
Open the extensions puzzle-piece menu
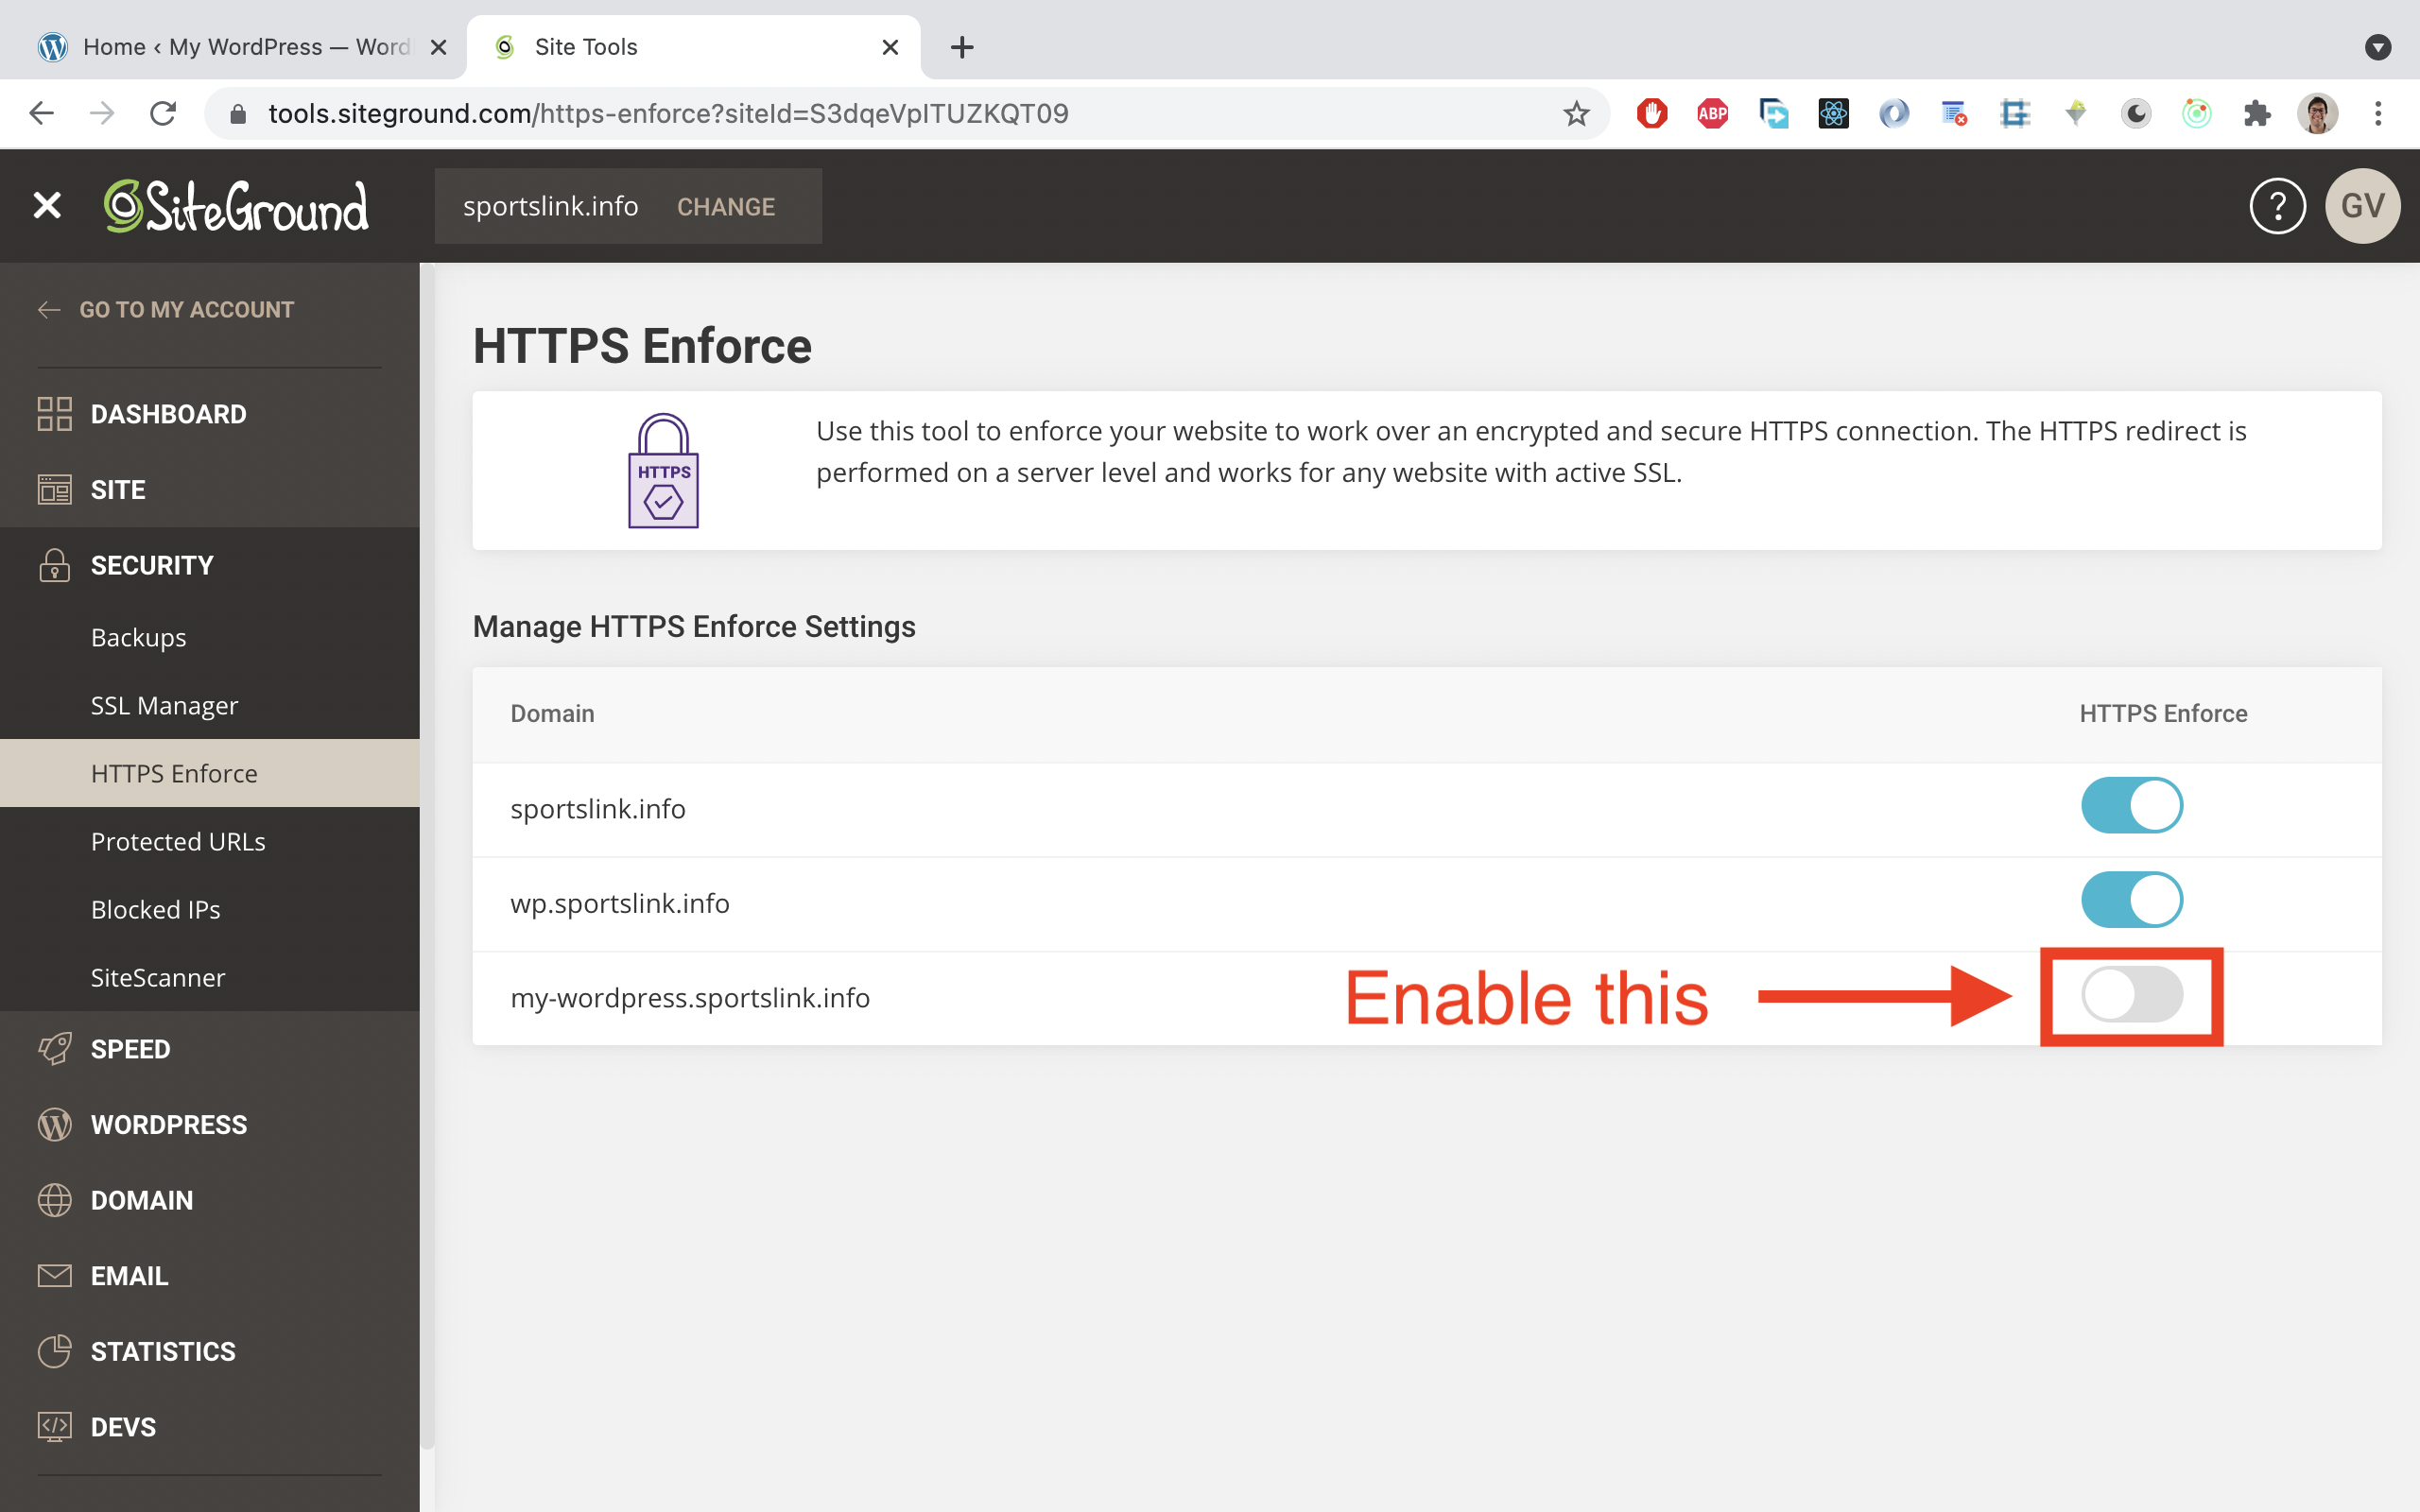coord(2258,113)
